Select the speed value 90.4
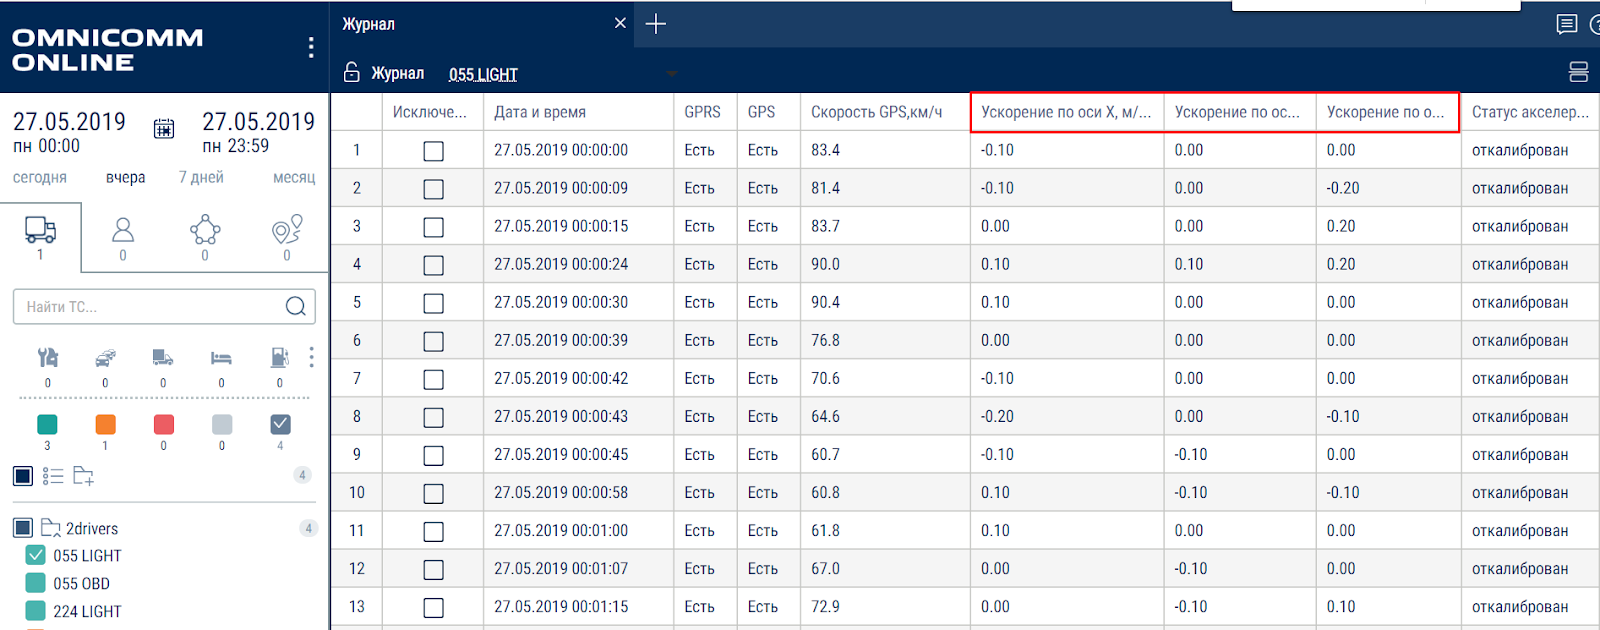This screenshot has width=1600, height=630. (825, 302)
